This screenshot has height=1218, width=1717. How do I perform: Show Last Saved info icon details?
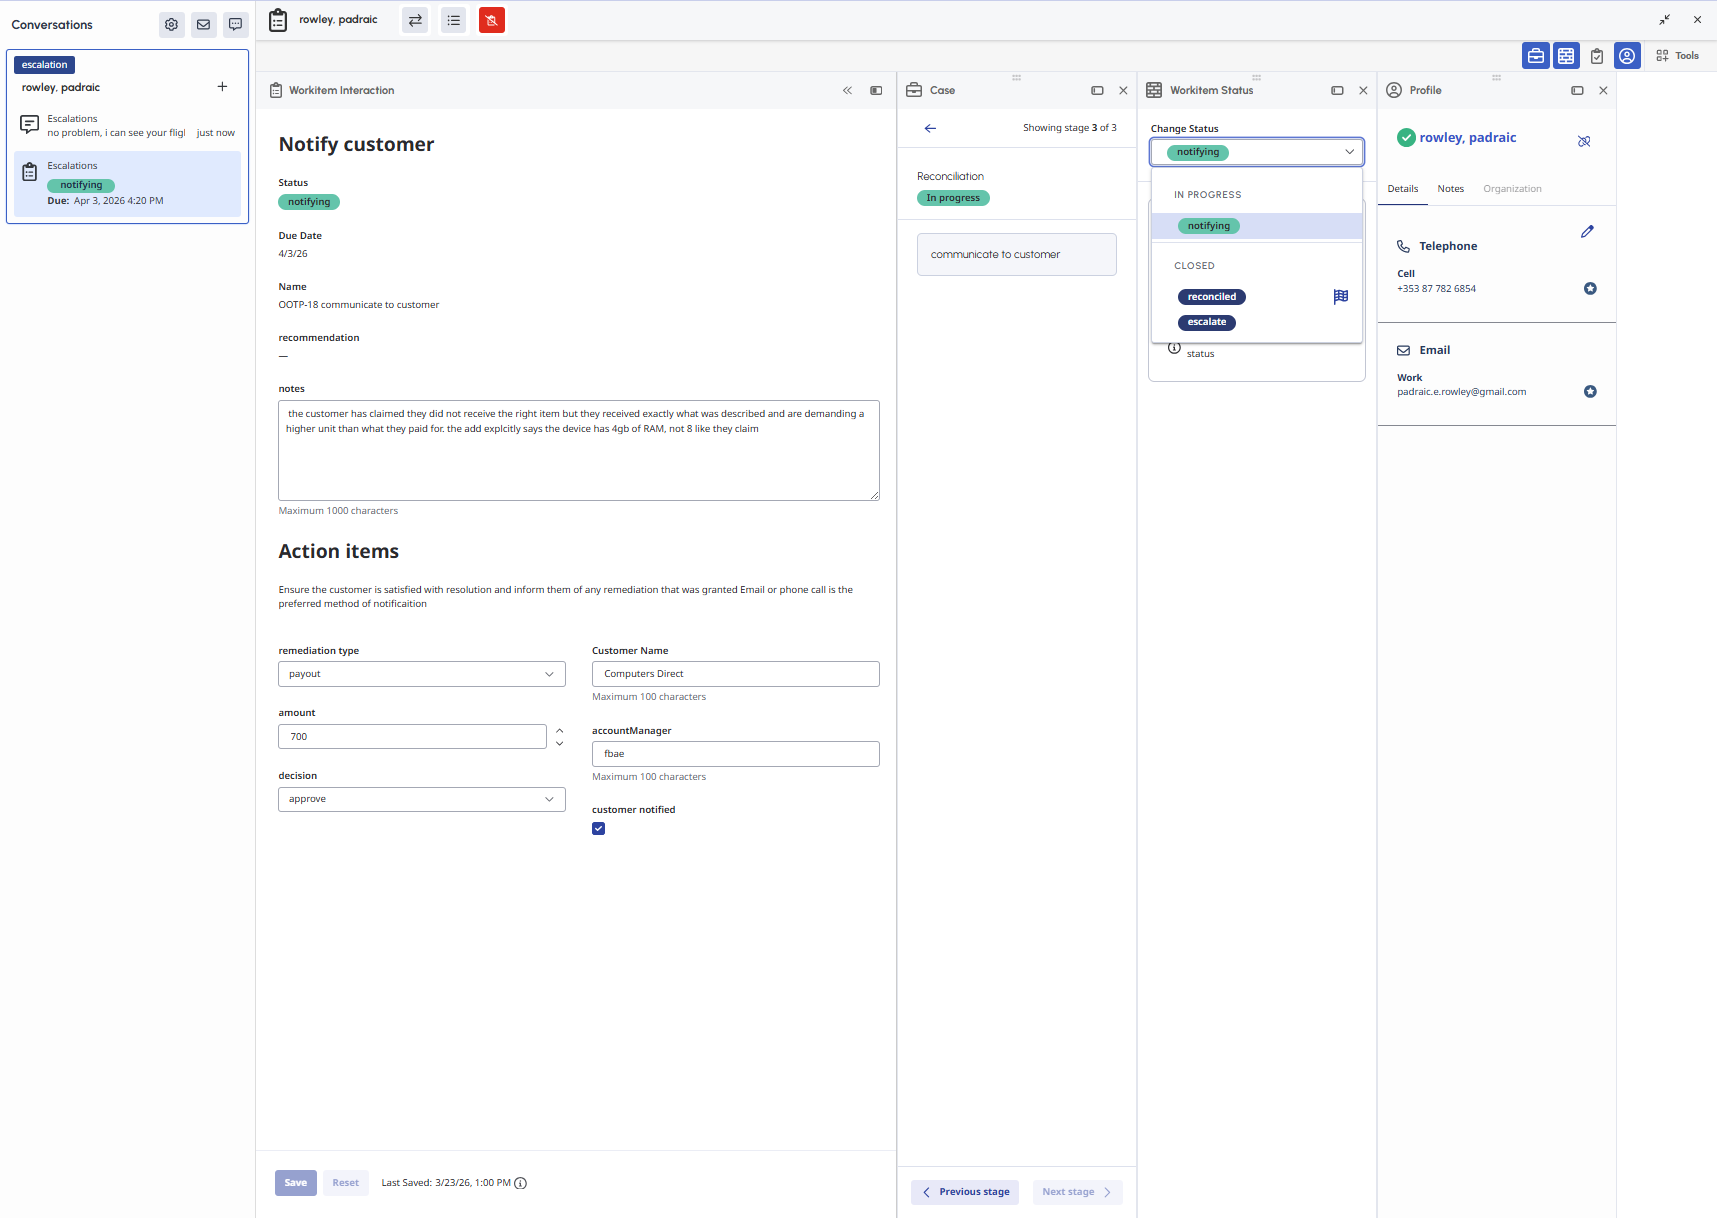point(520,1183)
